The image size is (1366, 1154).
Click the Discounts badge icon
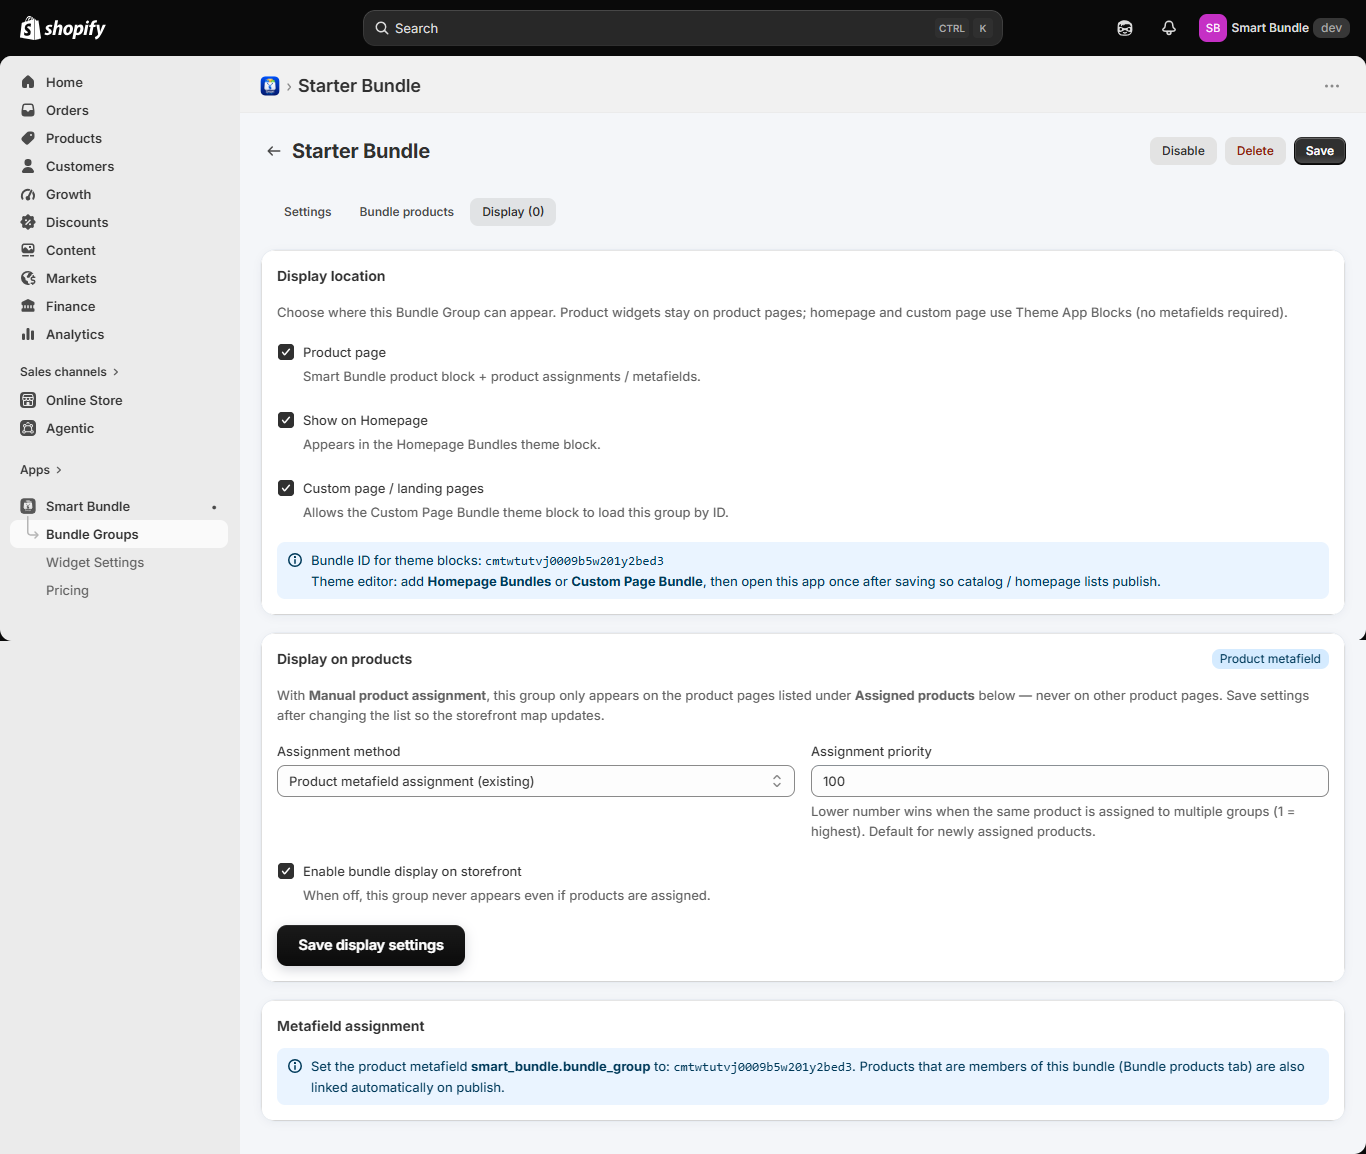(x=28, y=222)
